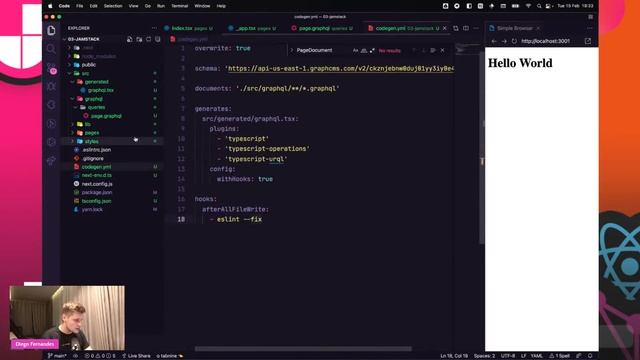
Task: Expand the styles folder
Action: [x=73, y=142]
